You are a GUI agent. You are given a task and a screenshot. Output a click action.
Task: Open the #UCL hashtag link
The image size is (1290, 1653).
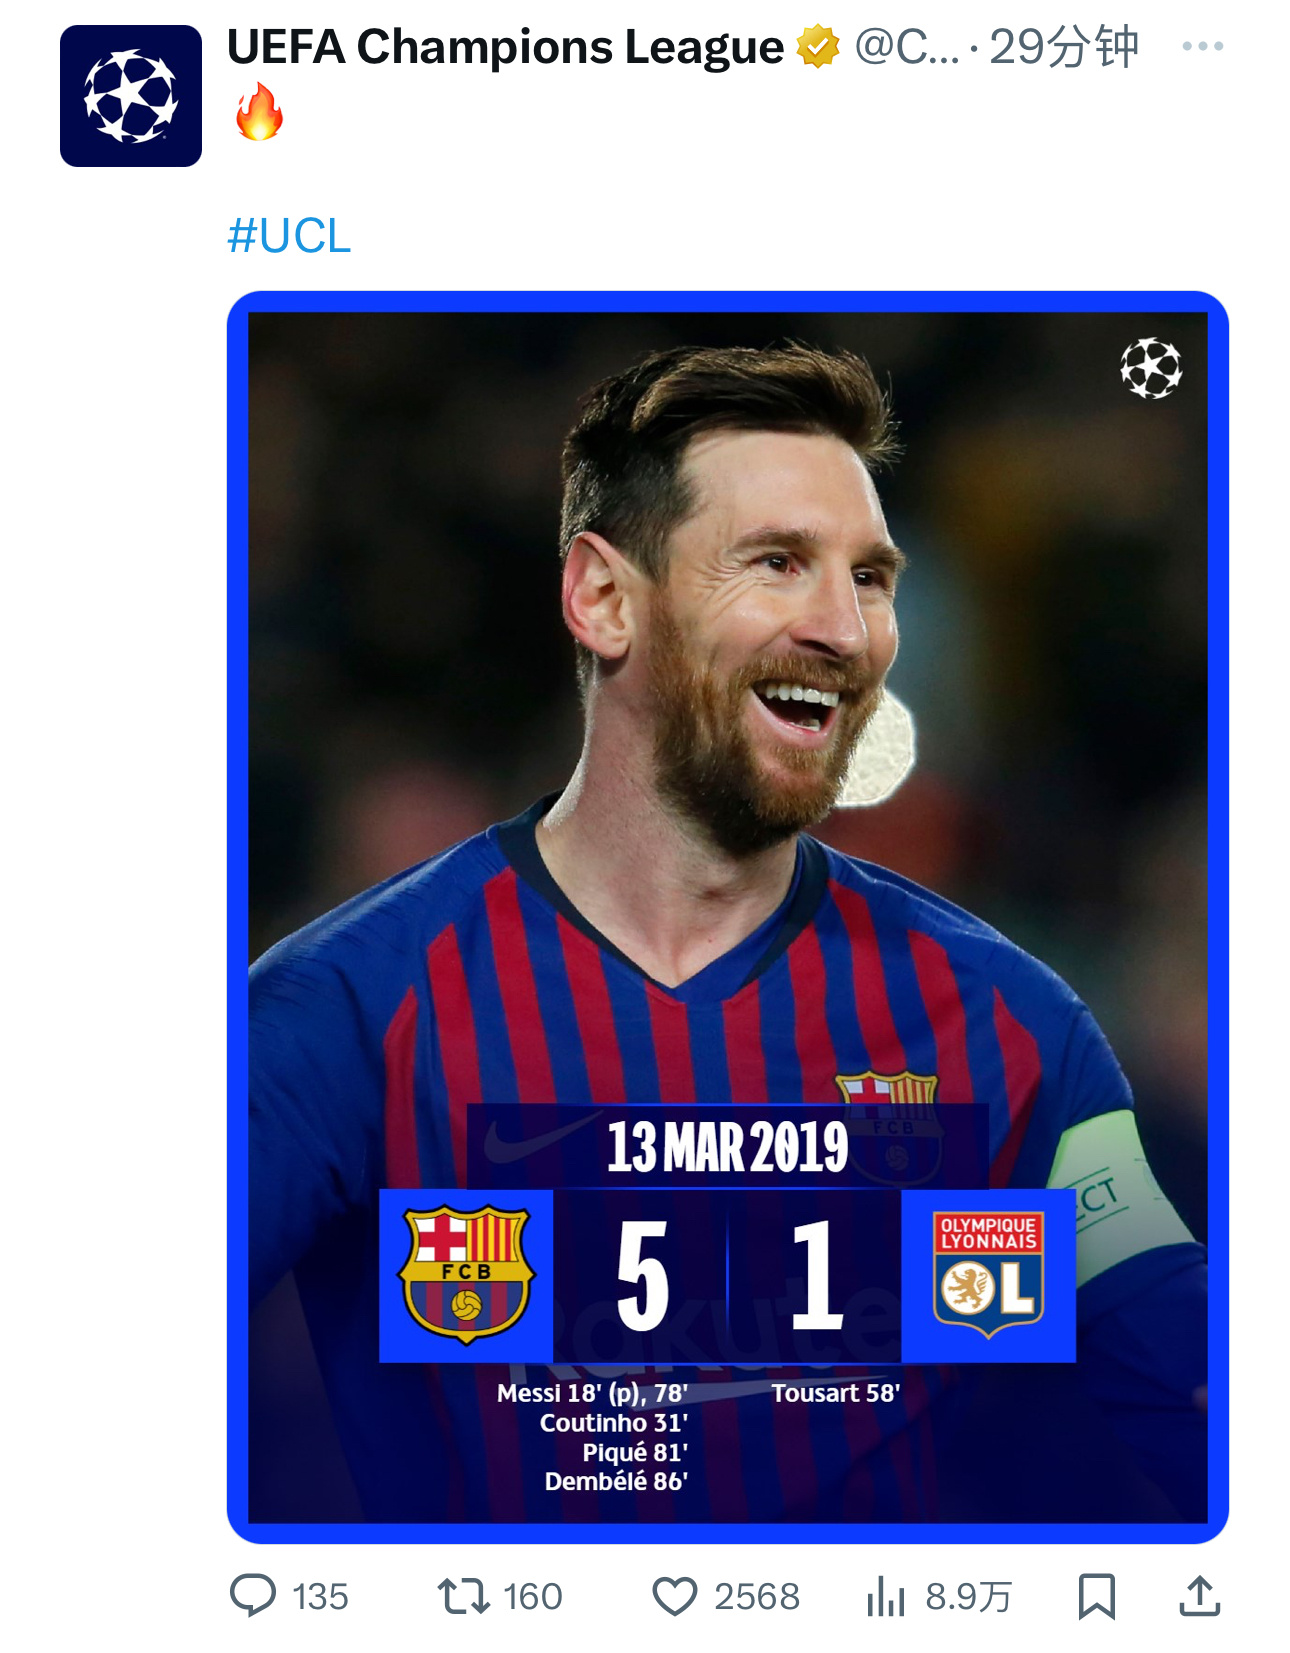(289, 236)
